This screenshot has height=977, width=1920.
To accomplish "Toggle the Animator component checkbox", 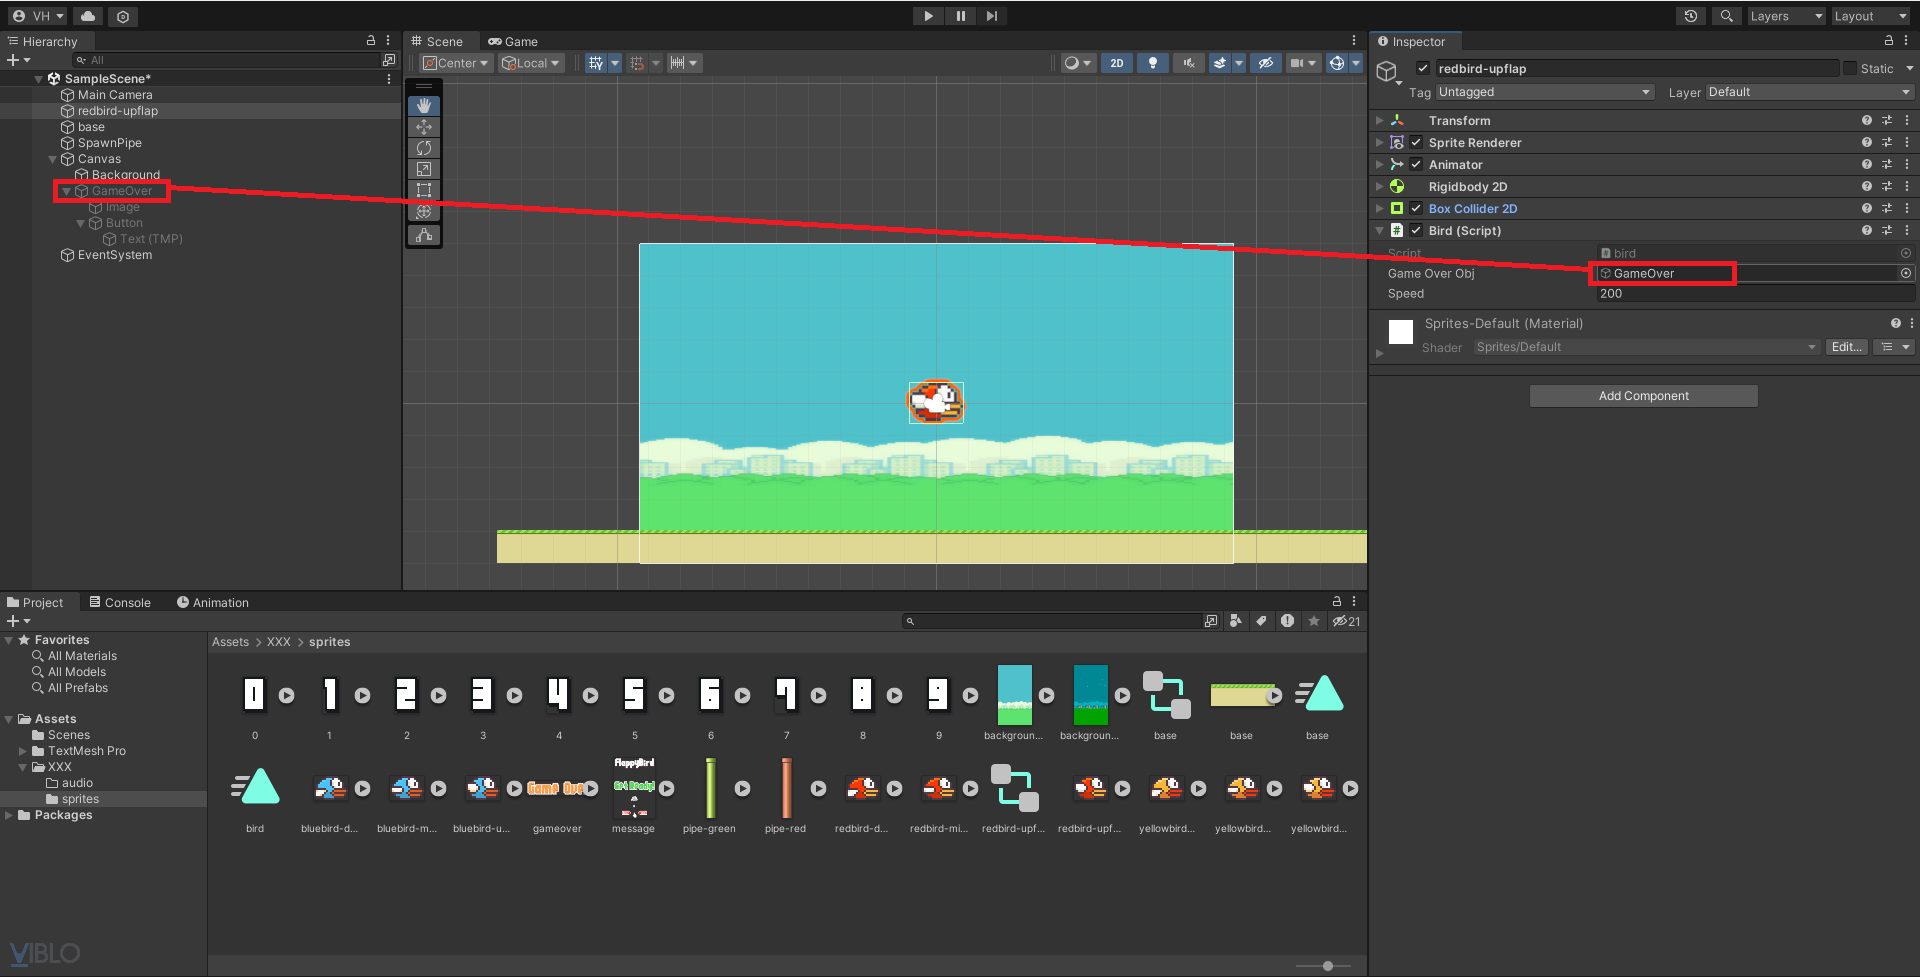I will click(x=1416, y=164).
